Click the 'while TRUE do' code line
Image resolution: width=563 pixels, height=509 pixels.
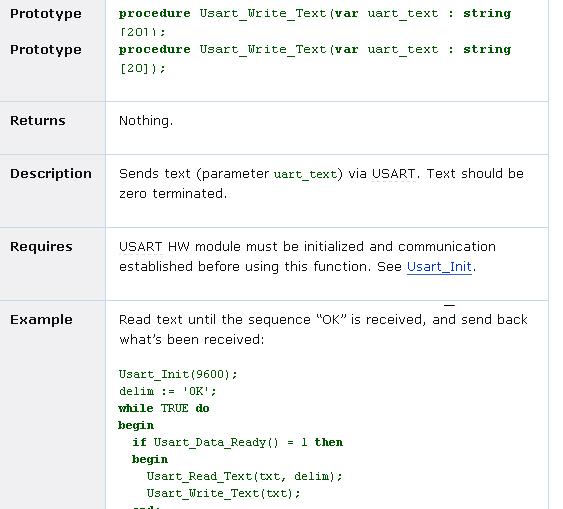tap(164, 408)
